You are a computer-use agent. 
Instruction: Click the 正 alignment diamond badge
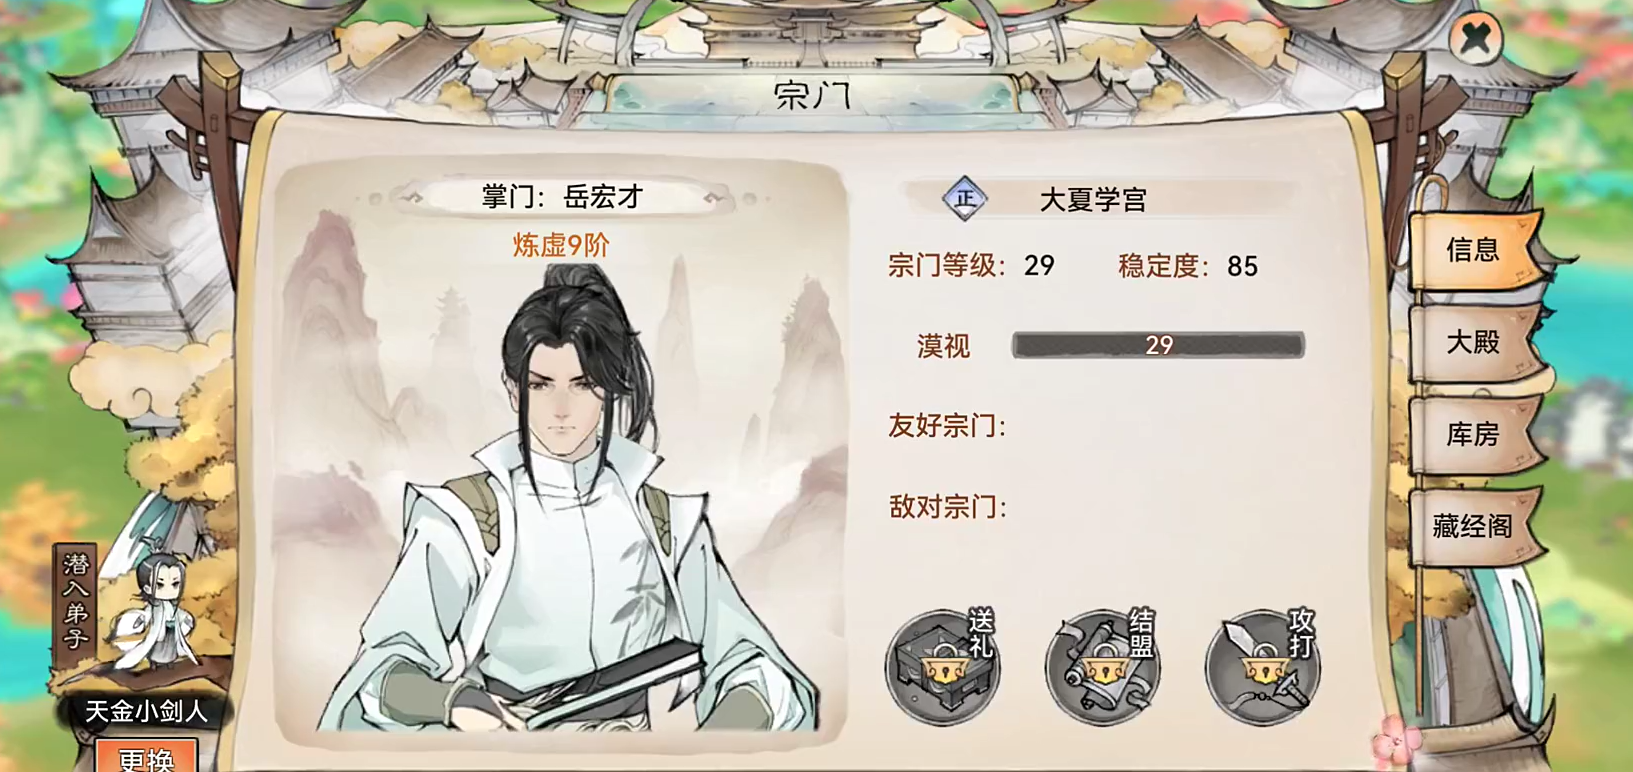click(x=965, y=198)
